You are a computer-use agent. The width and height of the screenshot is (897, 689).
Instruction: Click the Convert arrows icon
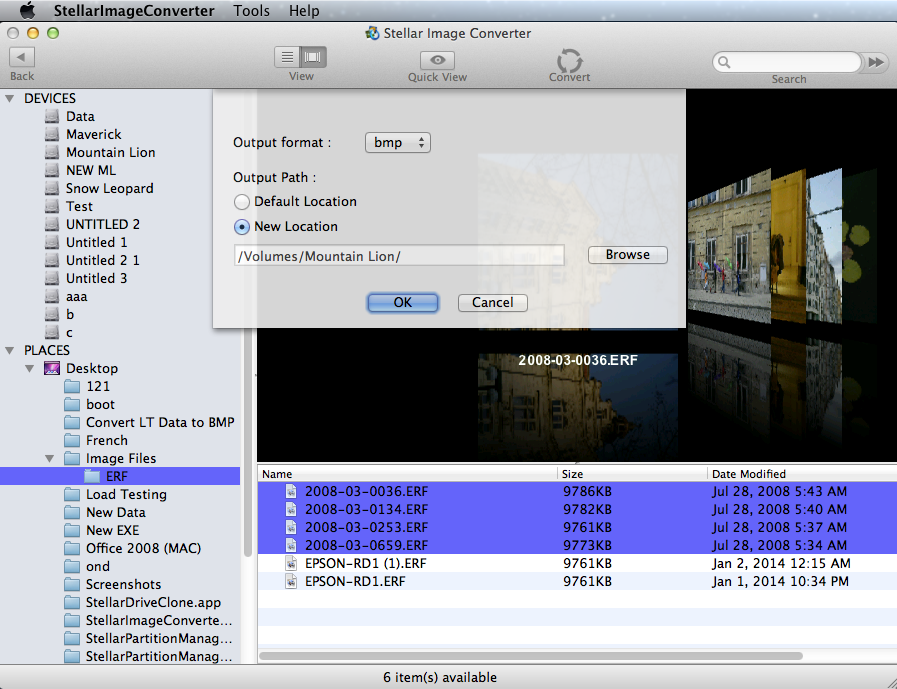click(570, 60)
